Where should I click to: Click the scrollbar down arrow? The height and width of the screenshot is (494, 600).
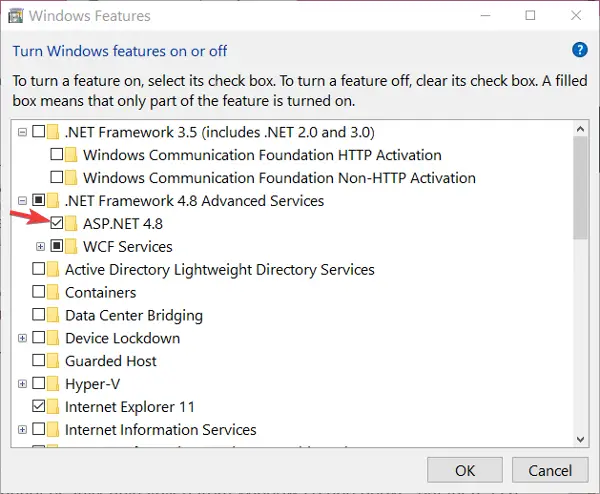[x=580, y=439]
